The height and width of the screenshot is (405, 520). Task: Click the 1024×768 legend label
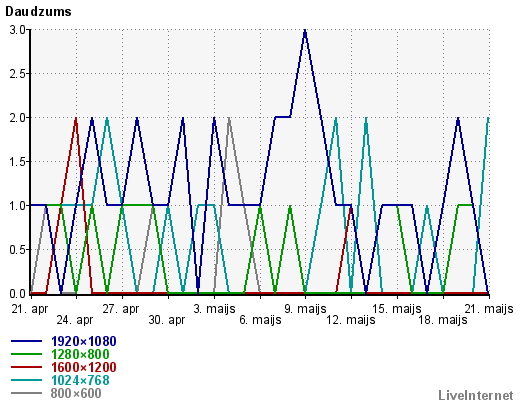[x=80, y=380]
